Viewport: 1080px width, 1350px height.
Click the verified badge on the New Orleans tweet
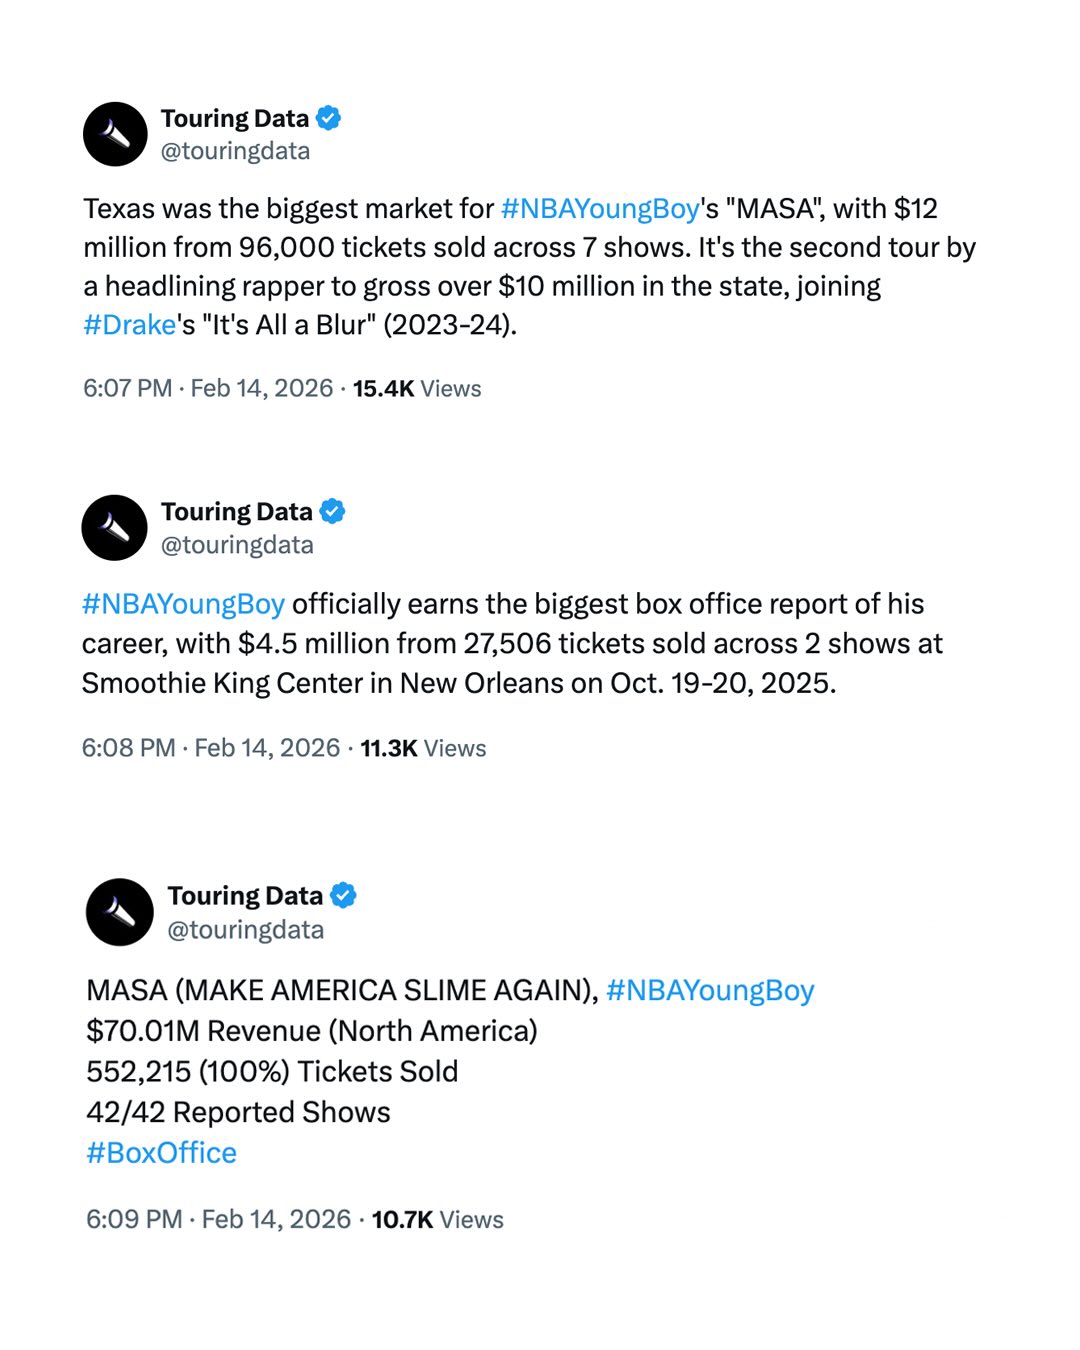tap(332, 512)
